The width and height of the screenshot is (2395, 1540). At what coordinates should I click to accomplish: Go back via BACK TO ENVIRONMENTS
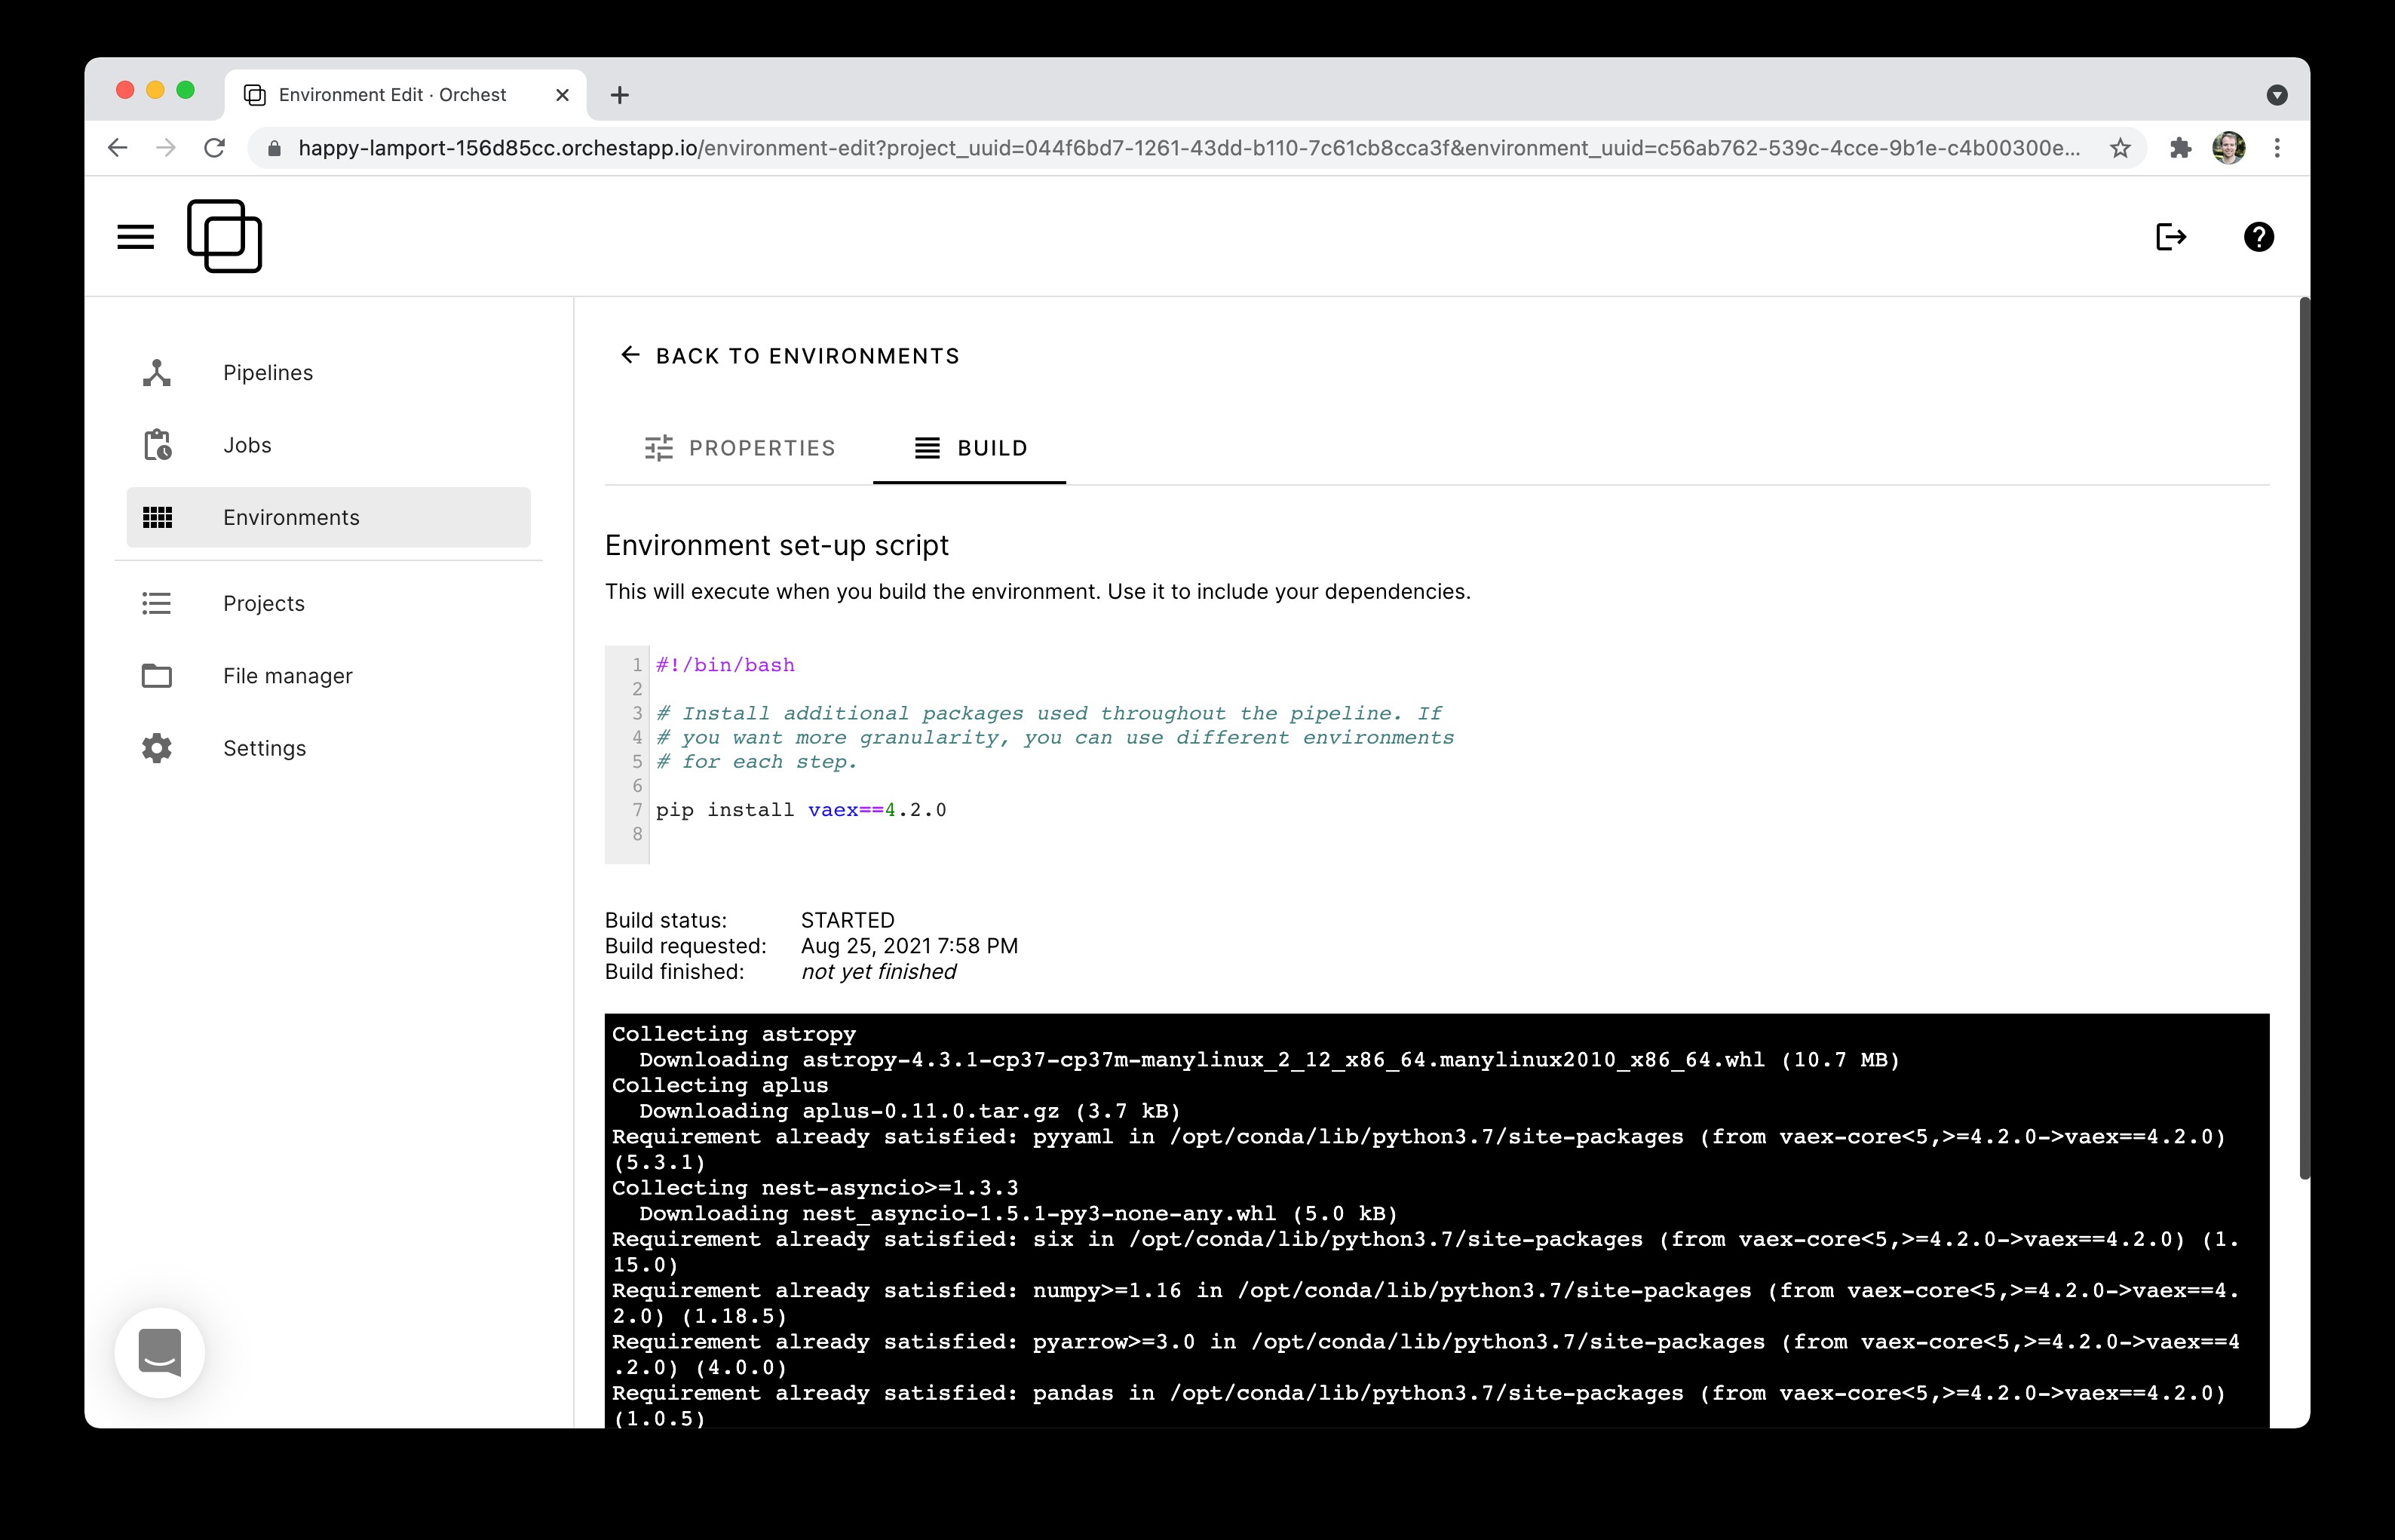click(x=789, y=356)
